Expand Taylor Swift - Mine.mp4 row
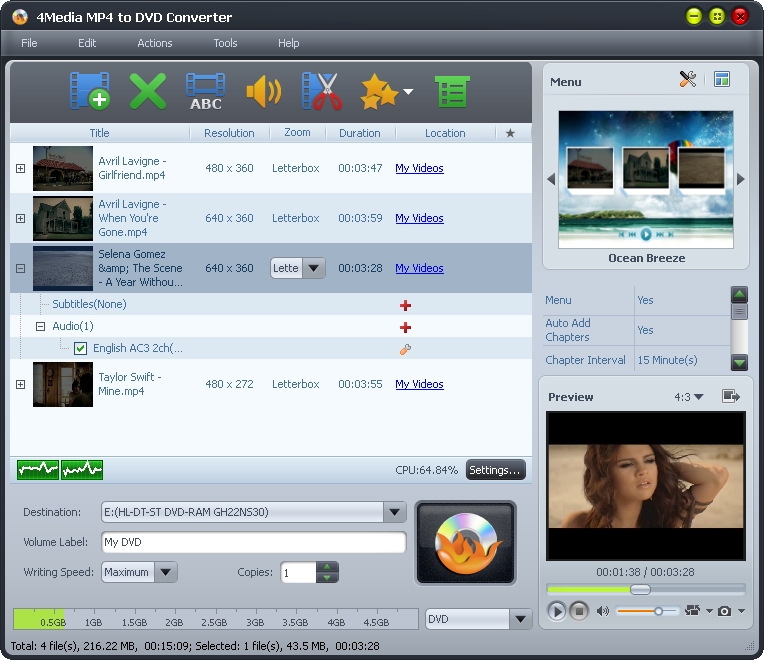 20,384
